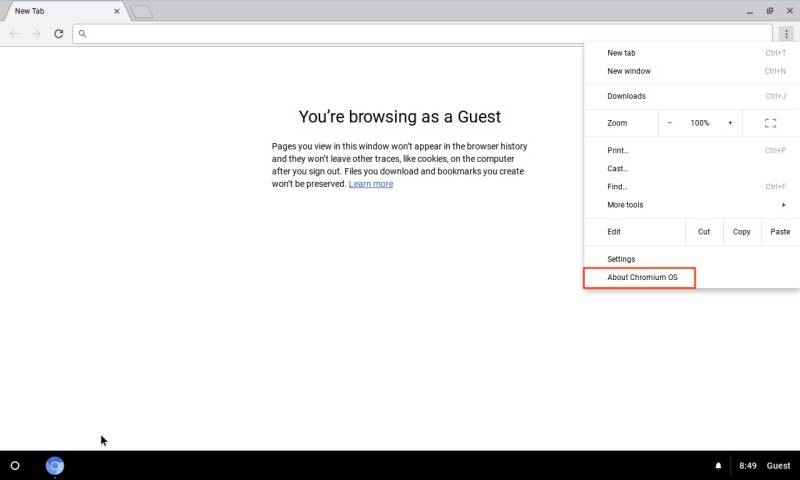
Task: Click the new tab button beside tab
Action: [142, 12]
